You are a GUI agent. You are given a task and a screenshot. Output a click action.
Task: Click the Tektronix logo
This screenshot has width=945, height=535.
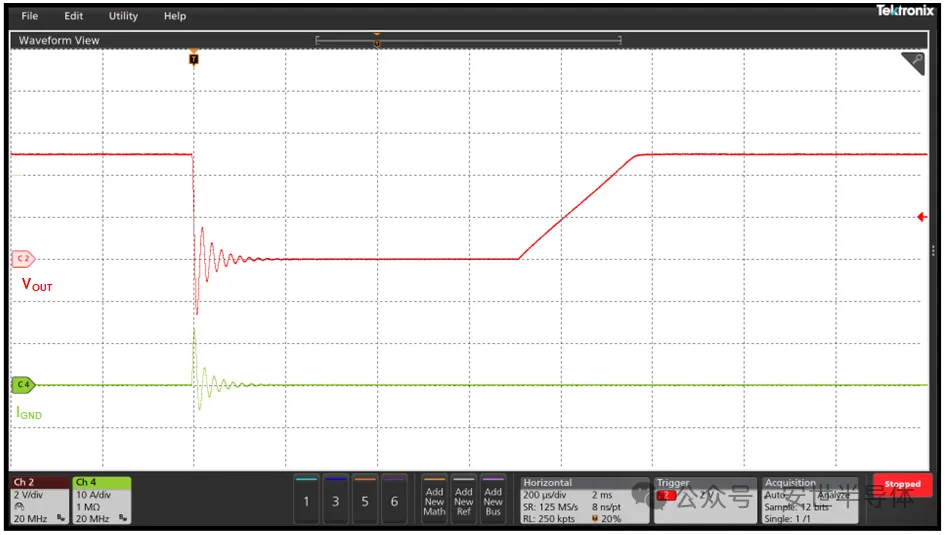pyautogui.click(x=905, y=11)
